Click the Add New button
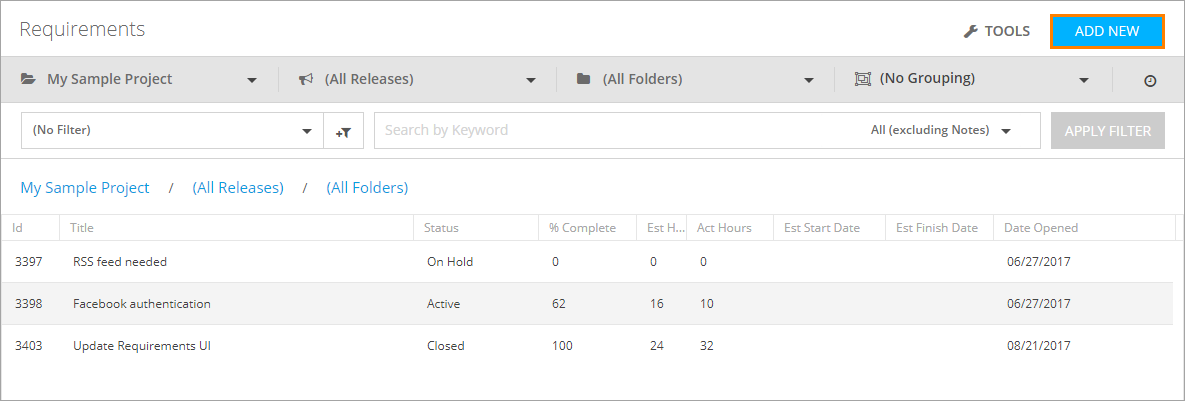 [x=1107, y=31]
